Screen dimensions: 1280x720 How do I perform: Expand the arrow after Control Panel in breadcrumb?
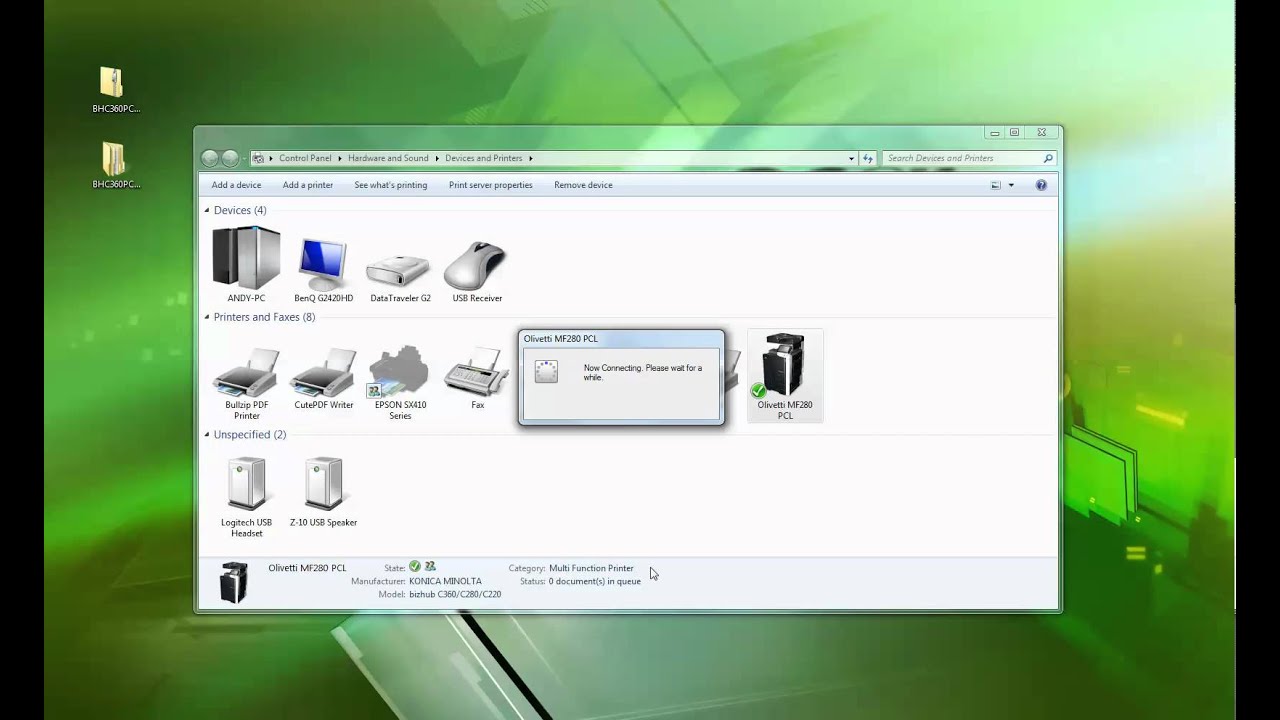pos(339,158)
